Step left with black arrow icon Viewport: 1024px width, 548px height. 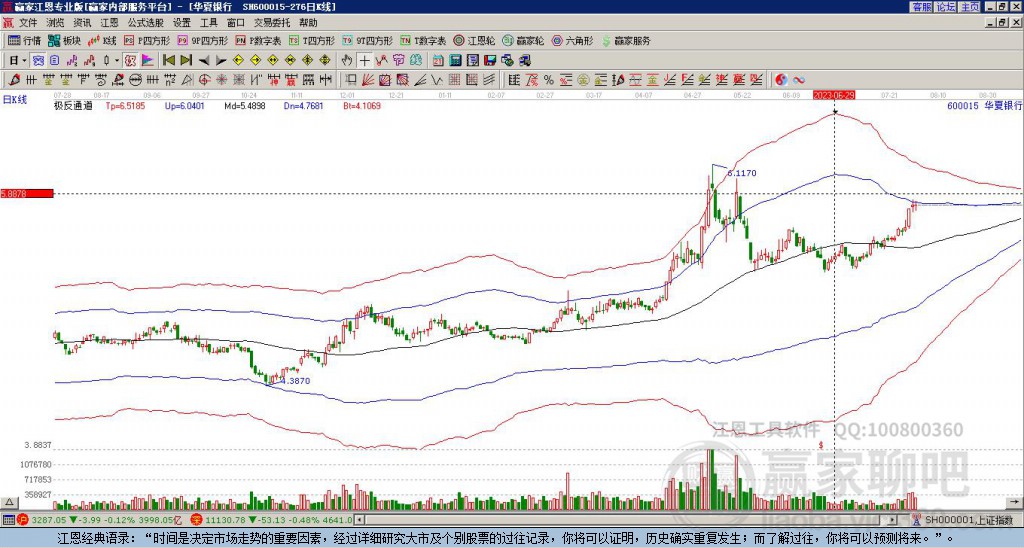coord(204,60)
